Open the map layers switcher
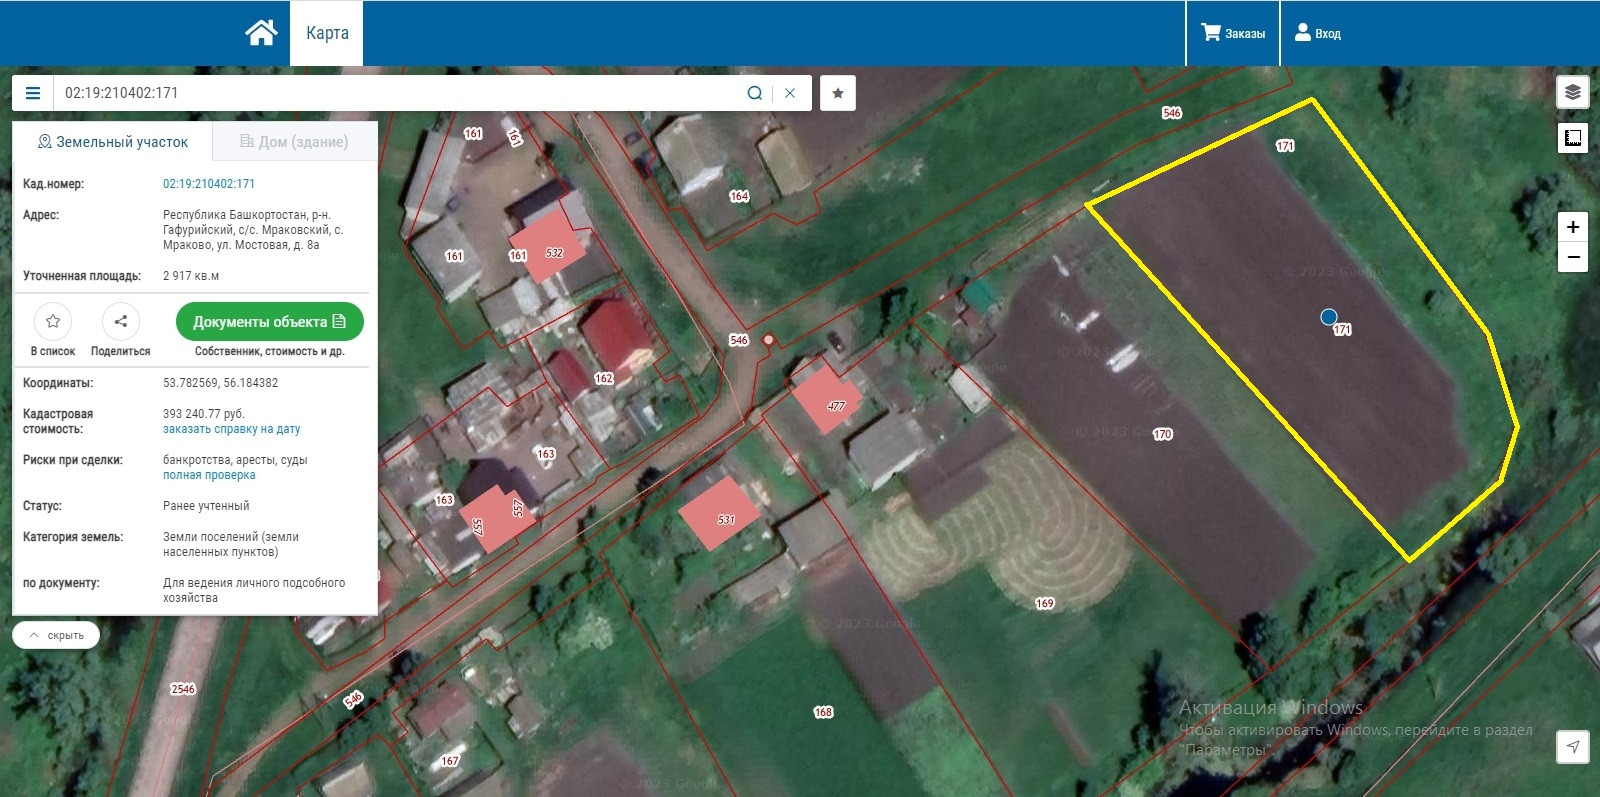The image size is (1600, 797). tap(1573, 92)
